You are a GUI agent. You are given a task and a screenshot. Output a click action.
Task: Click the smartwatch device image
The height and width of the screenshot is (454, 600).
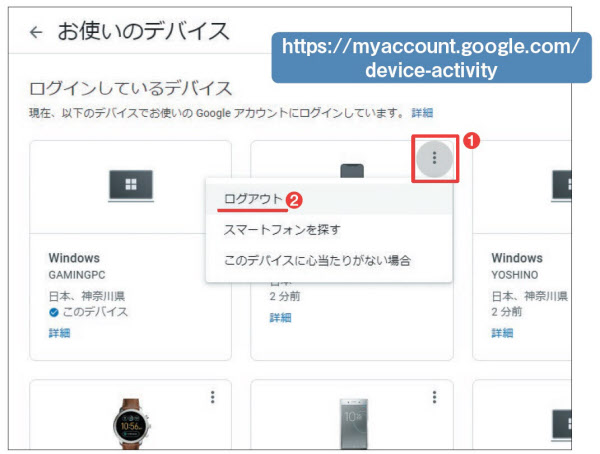coord(131,424)
